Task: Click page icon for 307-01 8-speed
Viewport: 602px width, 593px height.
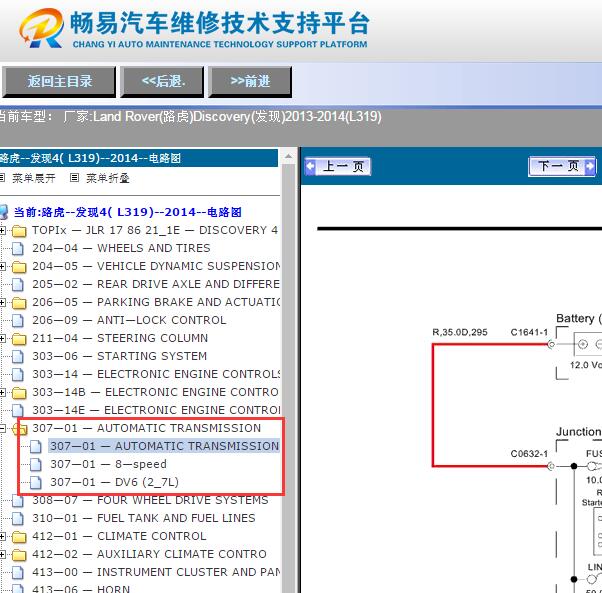Action: pos(36,464)
